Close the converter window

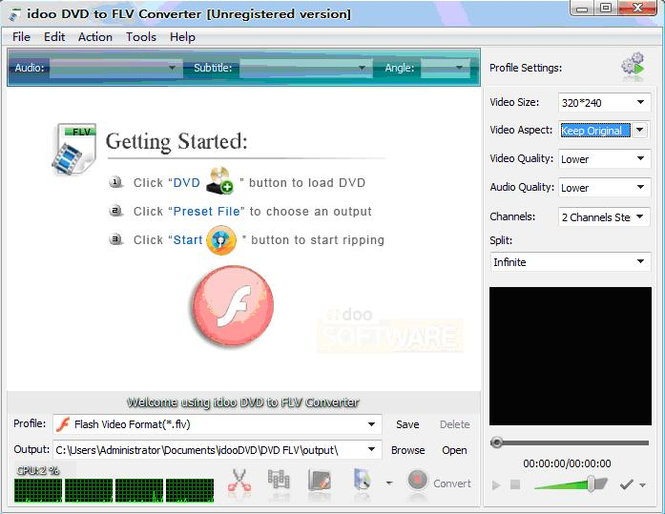click(637, 8)
